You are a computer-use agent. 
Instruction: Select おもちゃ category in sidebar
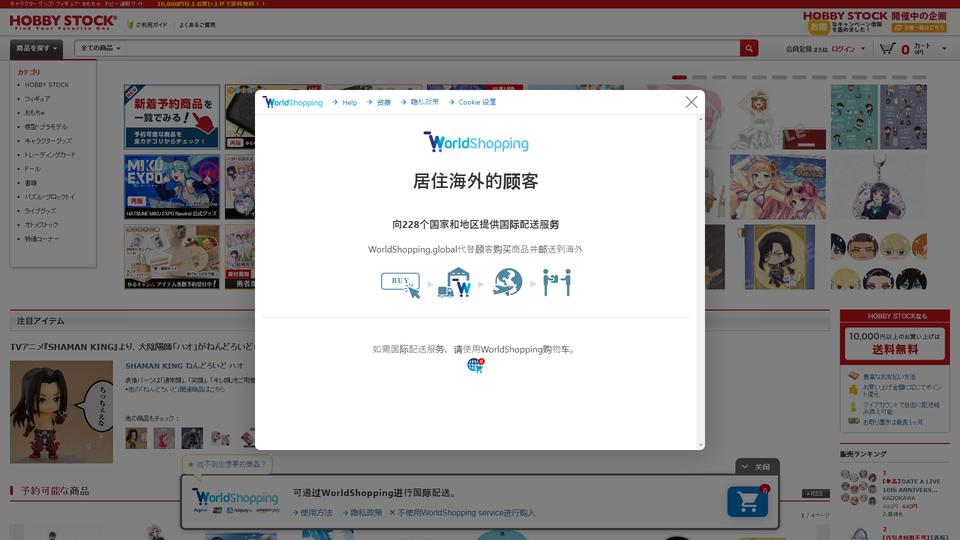point(35,113)
